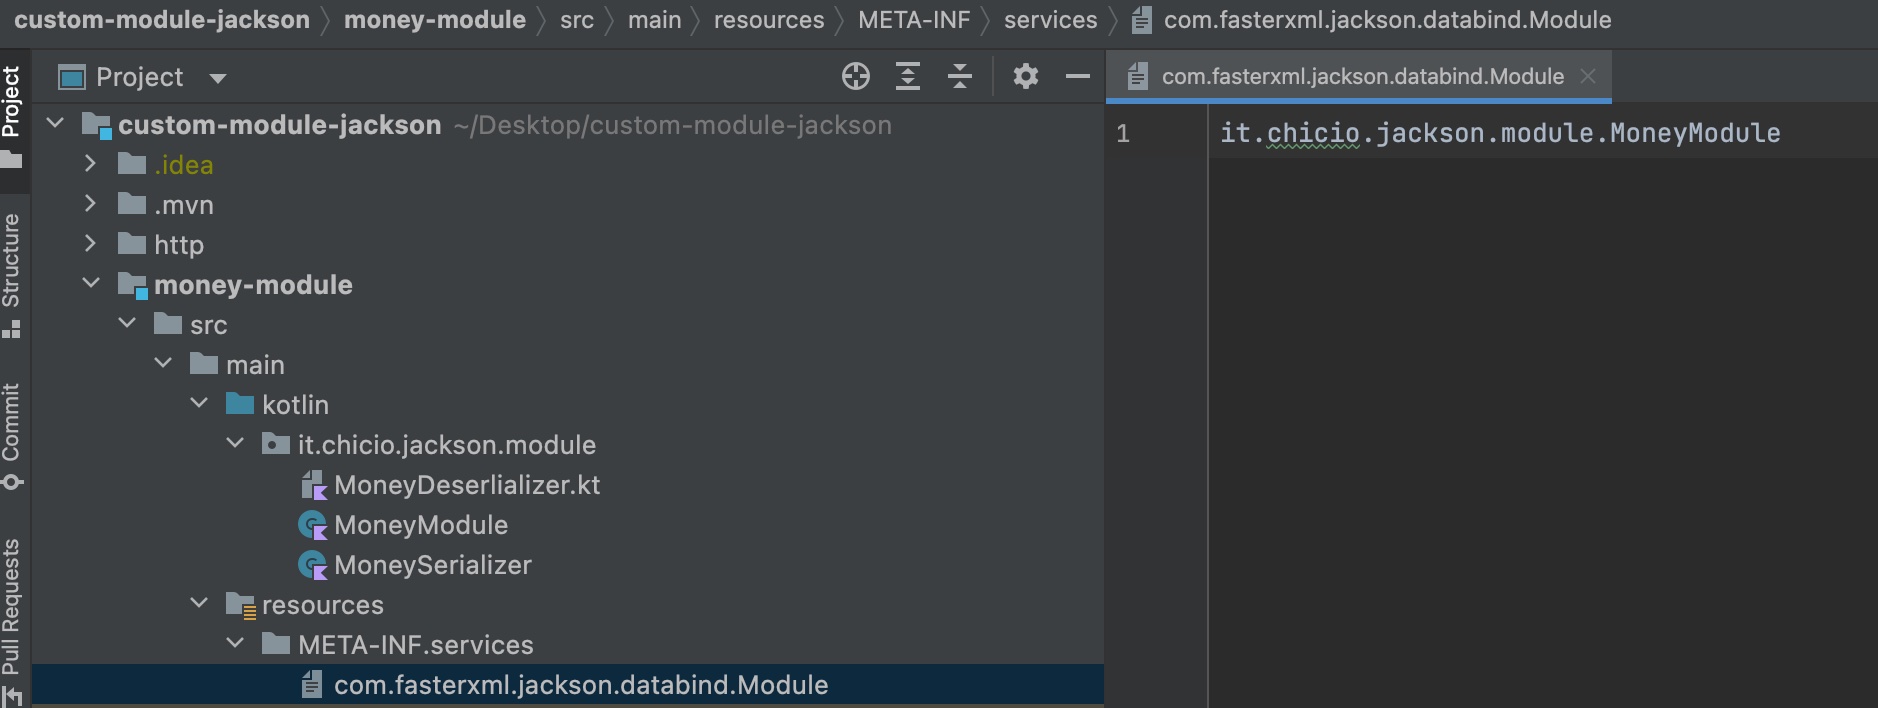This screenshot has width=1878, height=708.
Task: Select MoneyModule in the project tree
Action: coord(421,525)
